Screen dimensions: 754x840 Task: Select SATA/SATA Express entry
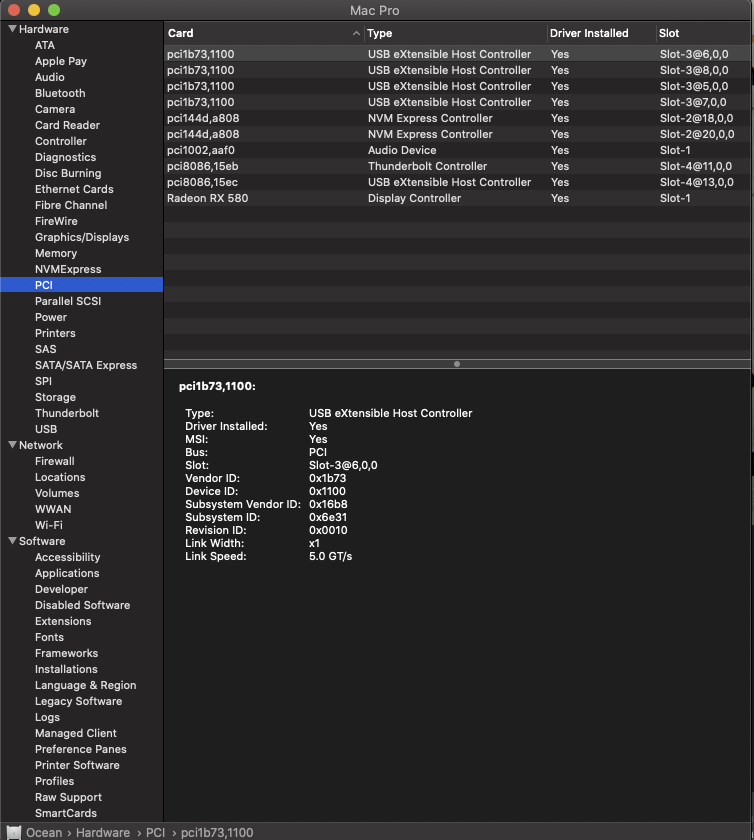point(86,365)
